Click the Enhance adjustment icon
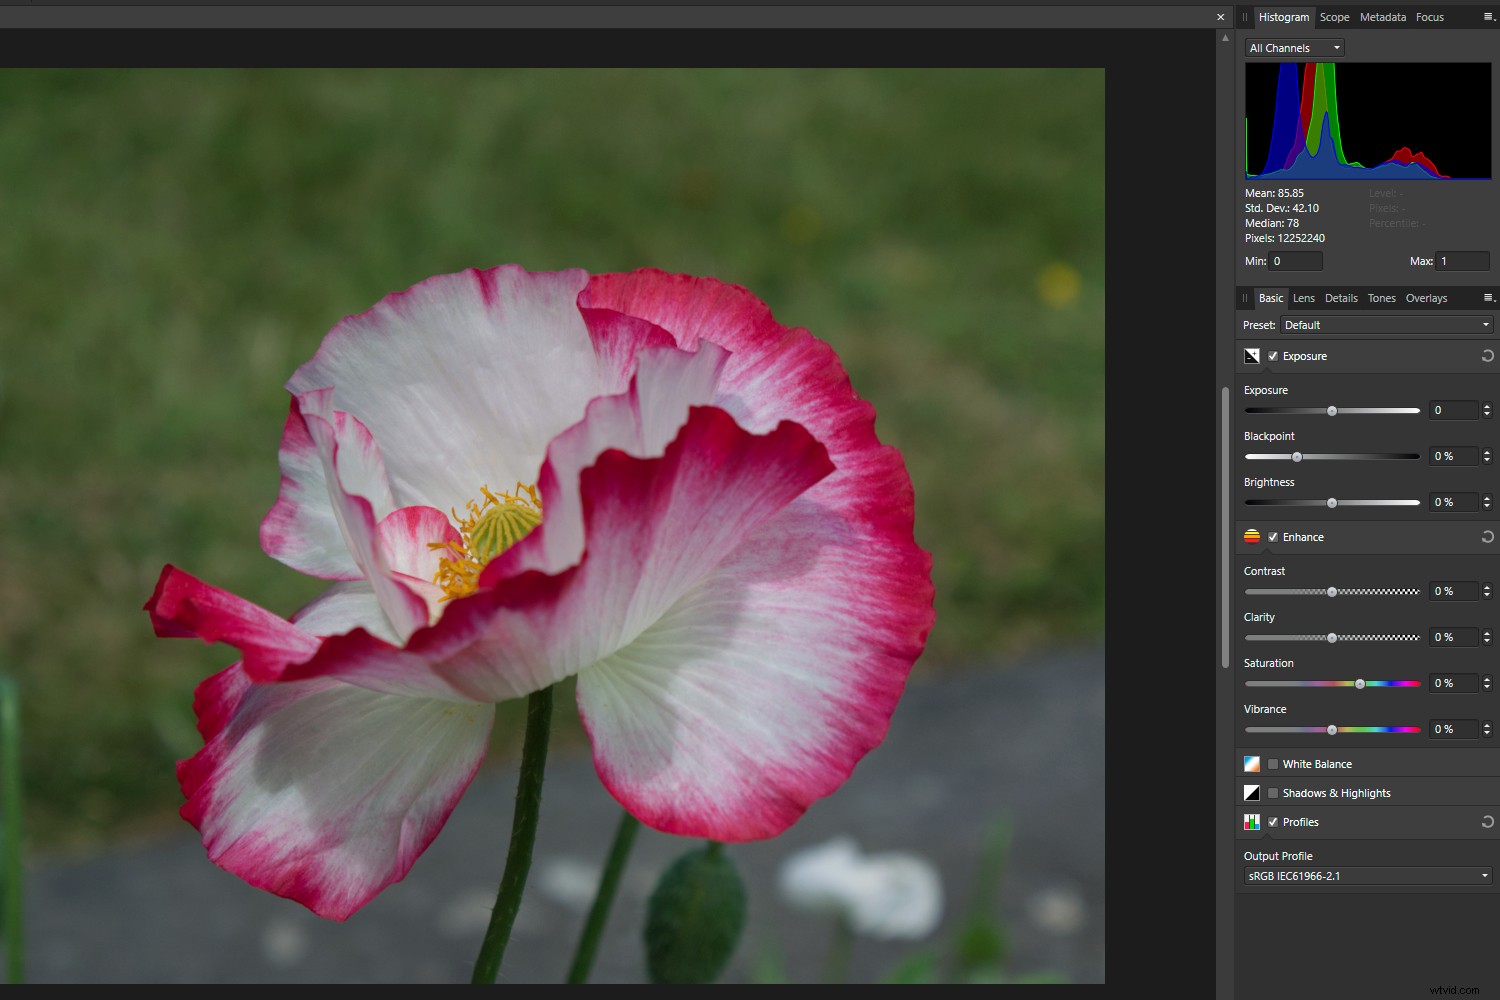 [x=1252, y=537]
